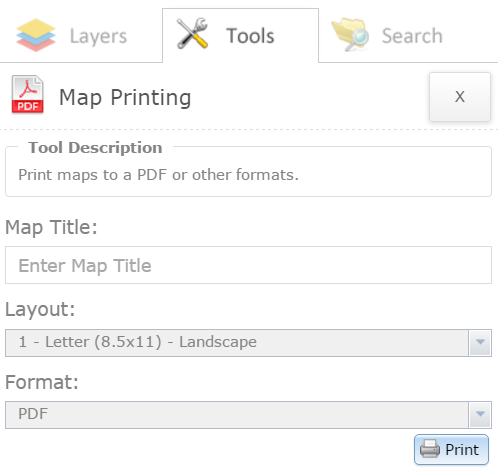This screenshot has height=472, width=500.
Task: Click the Tool Description legend text
Action: (95, 148)
